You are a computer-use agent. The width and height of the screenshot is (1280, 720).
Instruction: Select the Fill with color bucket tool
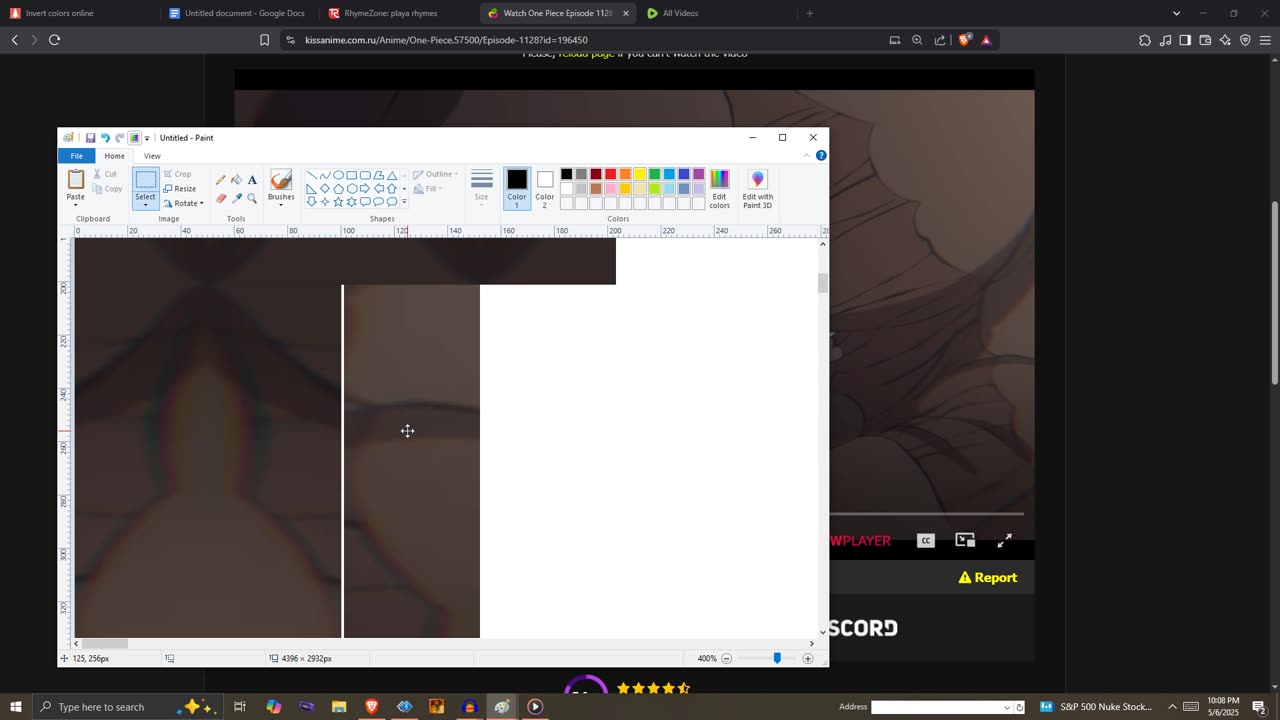pyautogui.click(x=236, y=180)
